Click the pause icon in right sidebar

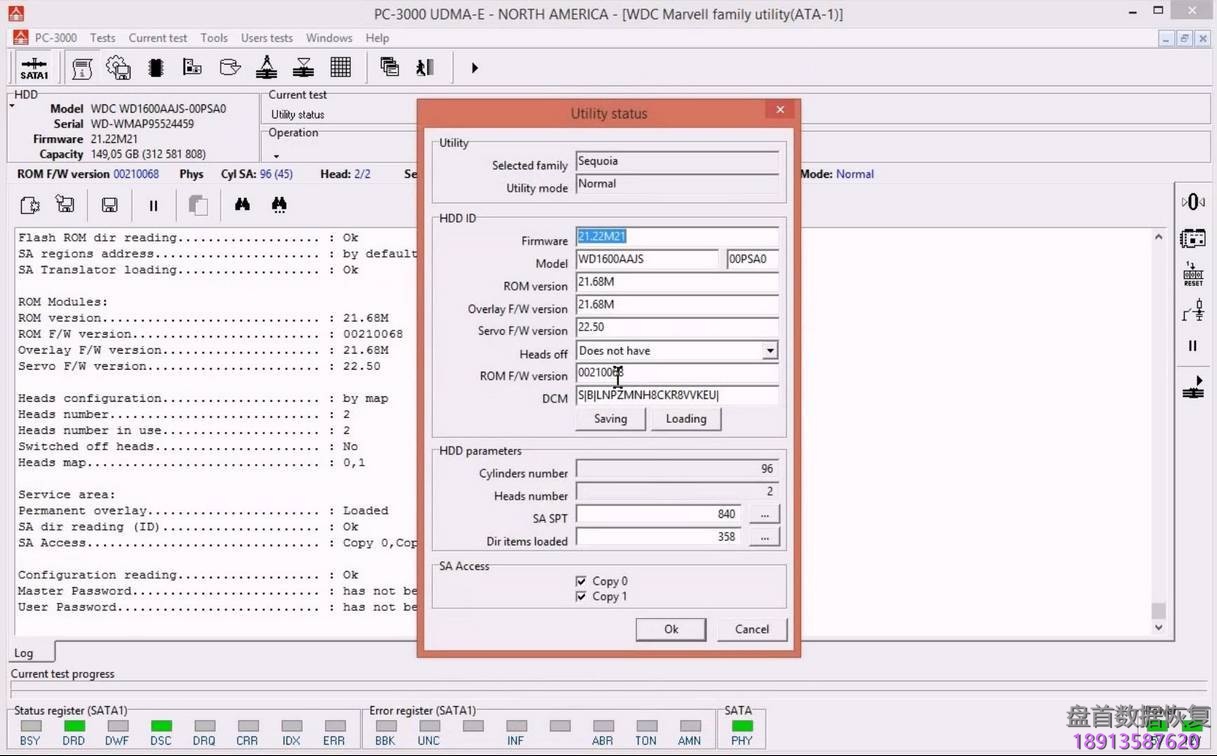pos(1192,345)
